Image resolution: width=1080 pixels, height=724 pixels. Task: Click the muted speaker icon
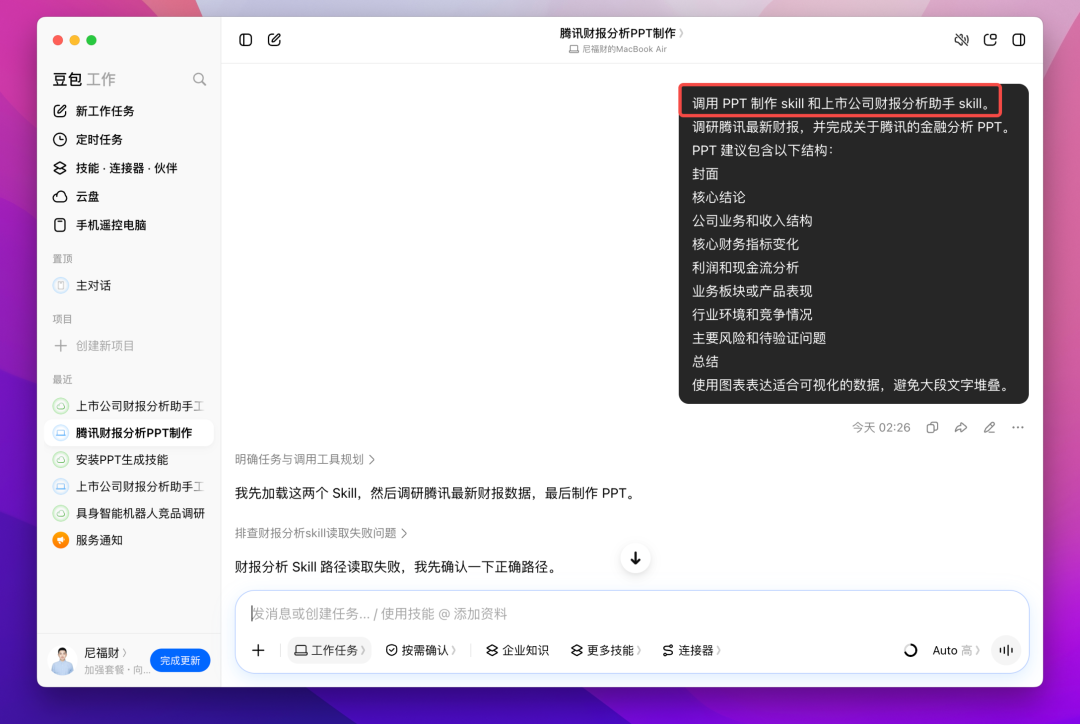(962, 40)
